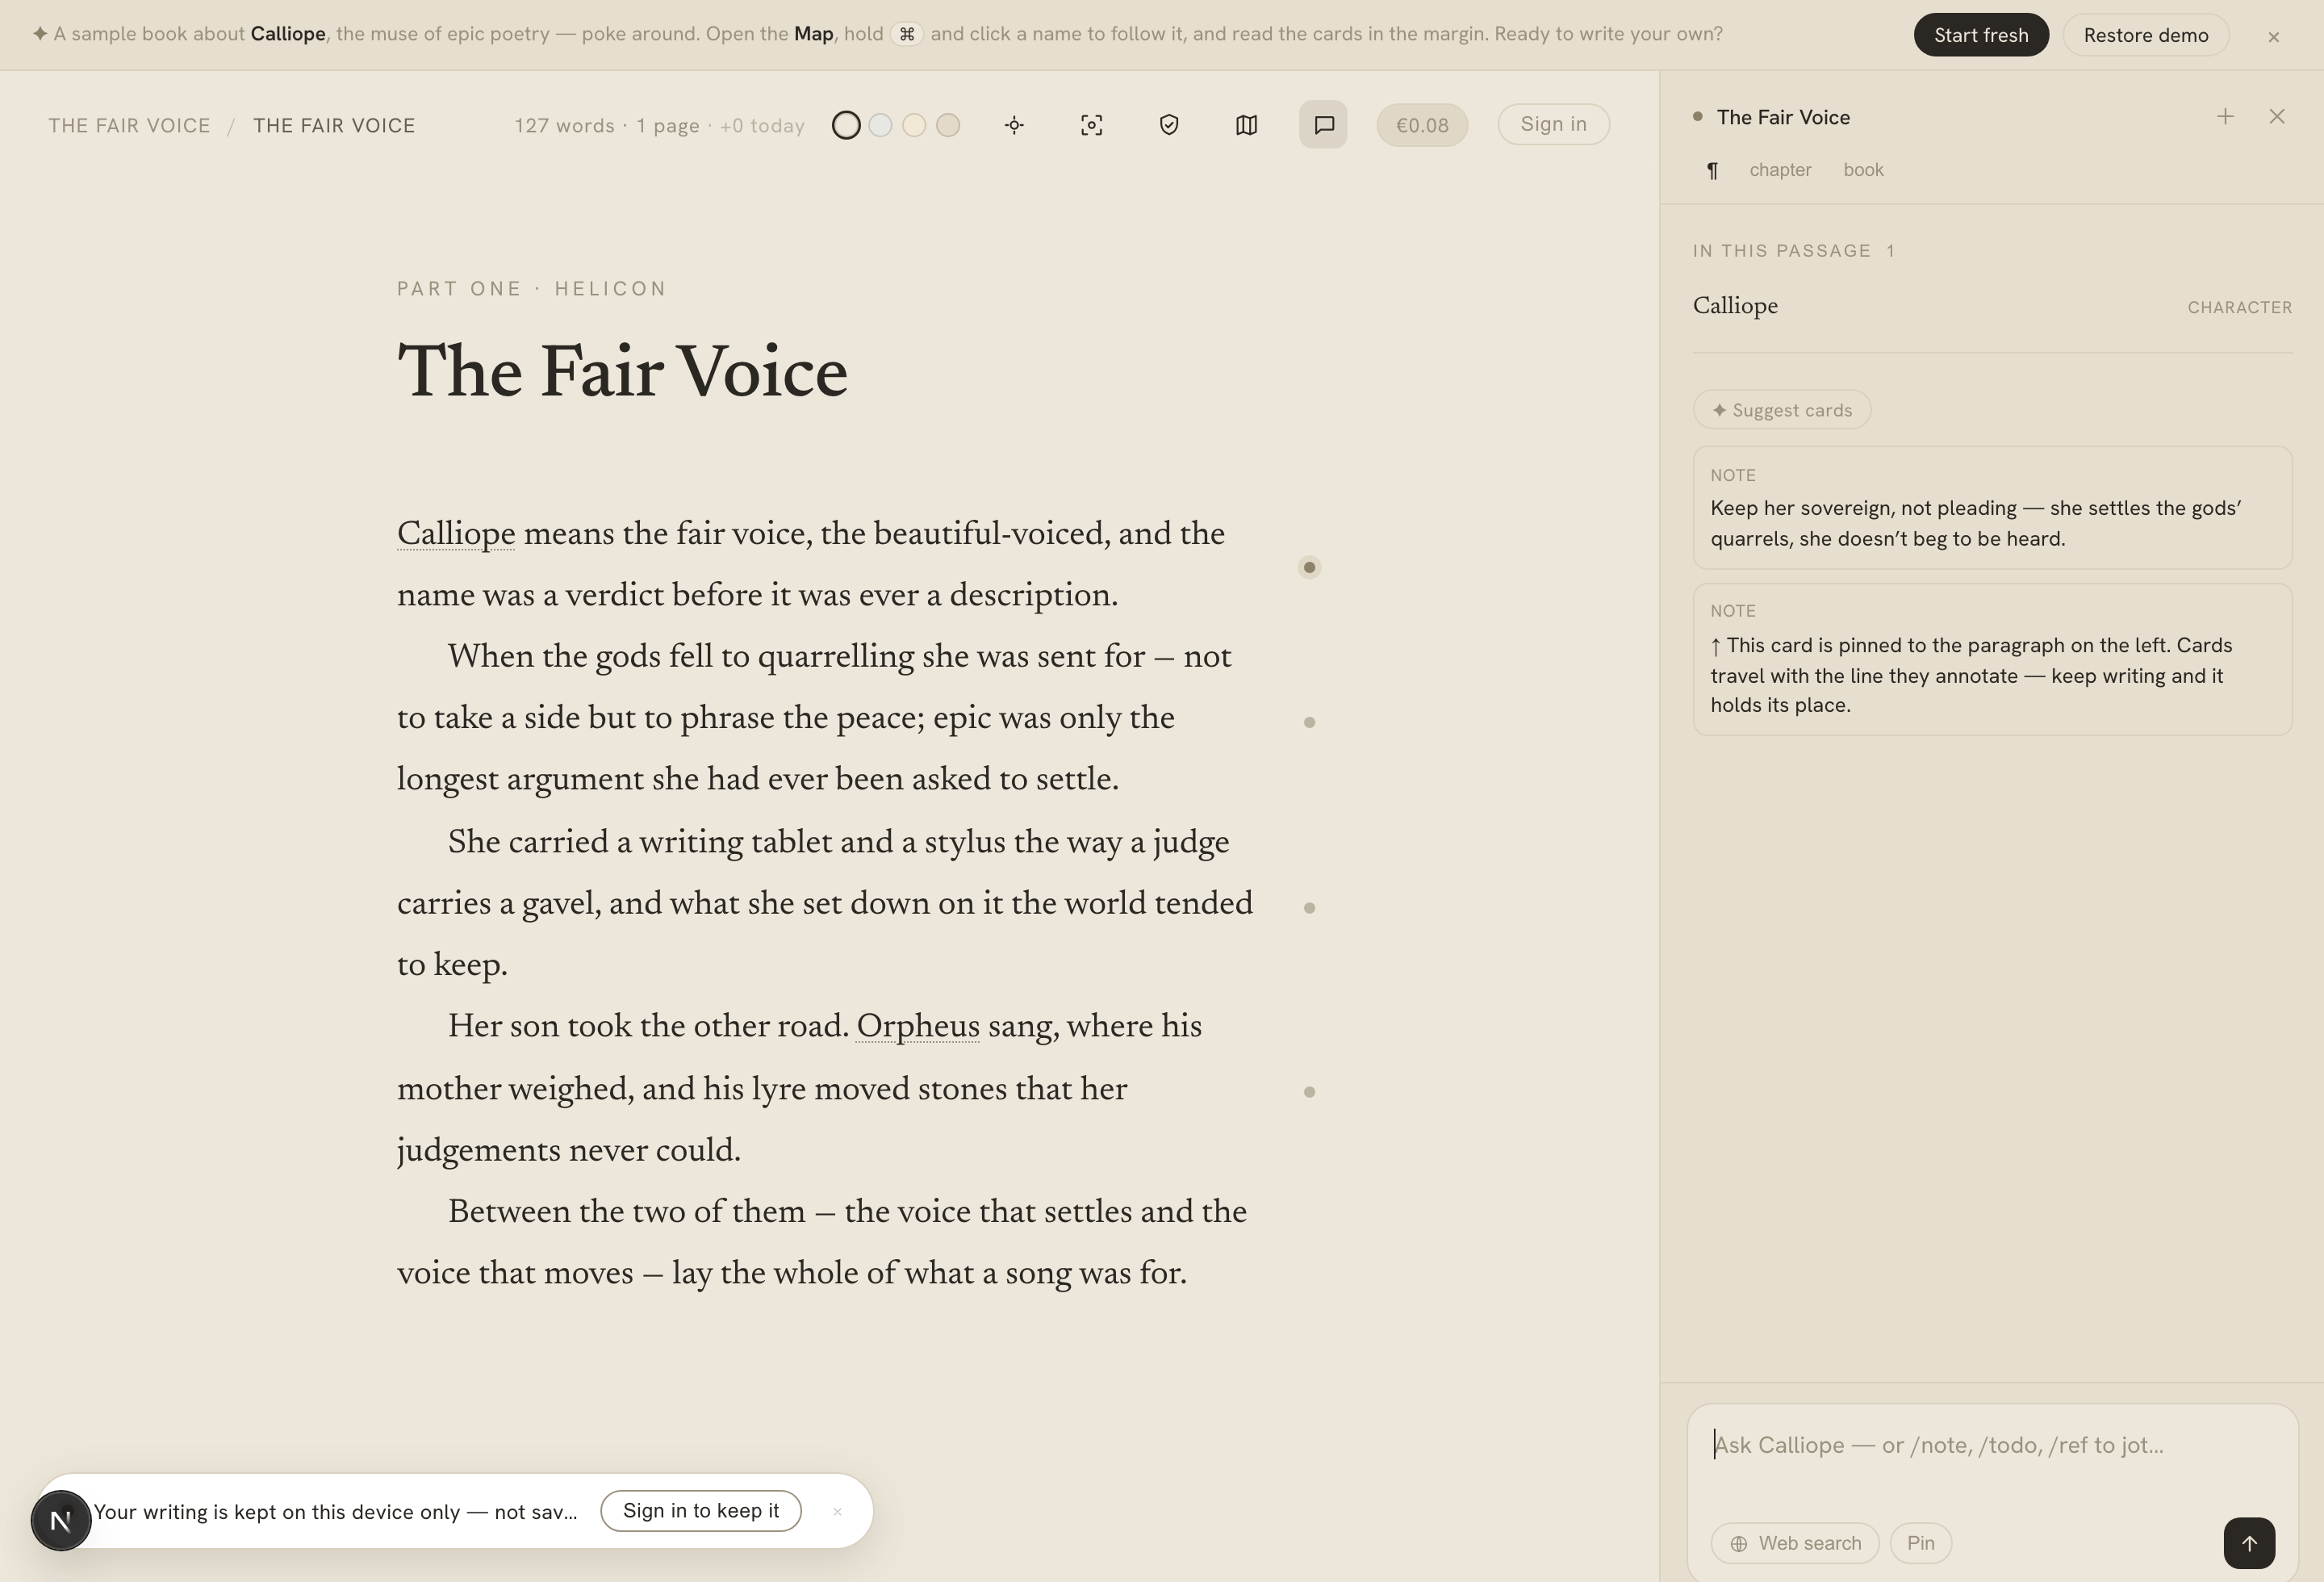Close the Fair Voice side panel
Screen dimensions: 2324x1582
2277,117
